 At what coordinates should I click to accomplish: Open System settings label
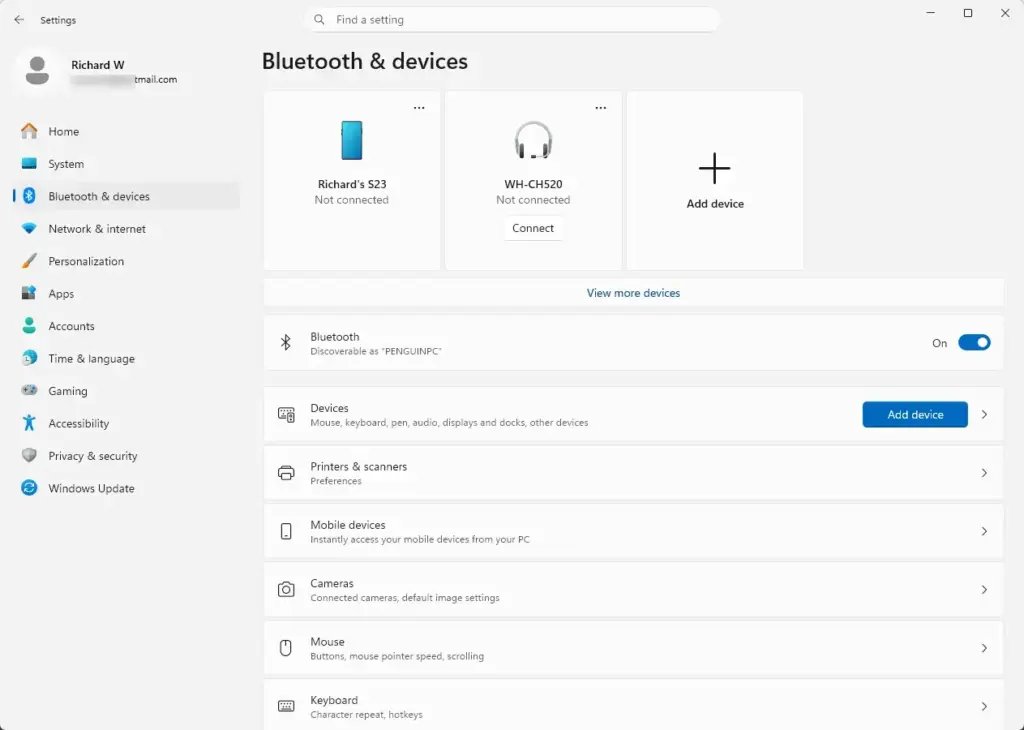(66, 164)
